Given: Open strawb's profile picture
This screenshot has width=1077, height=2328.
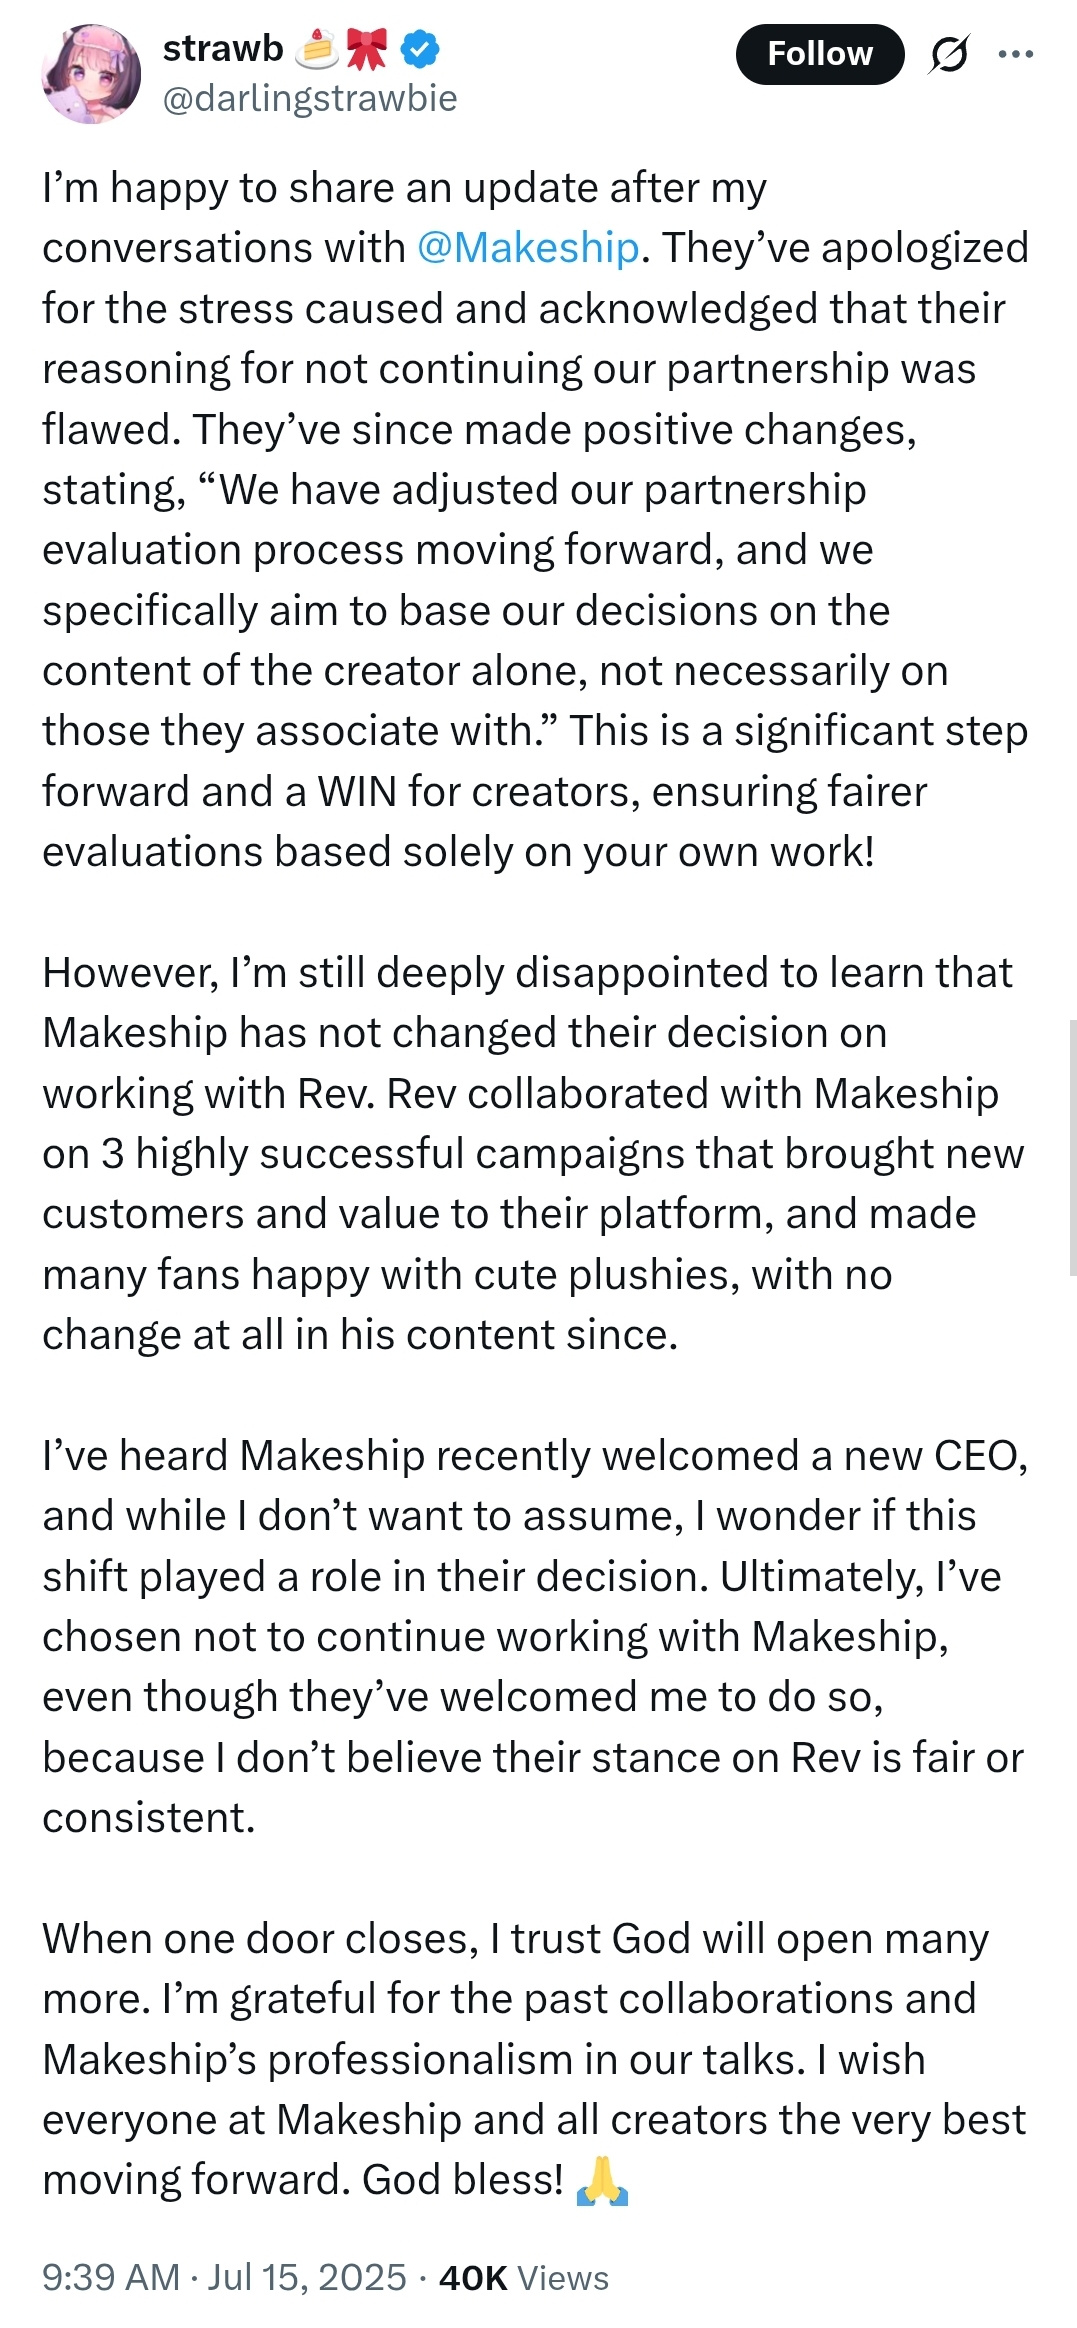Looking at the screenshot, I should pyautogui.click(x=90, y=75).
